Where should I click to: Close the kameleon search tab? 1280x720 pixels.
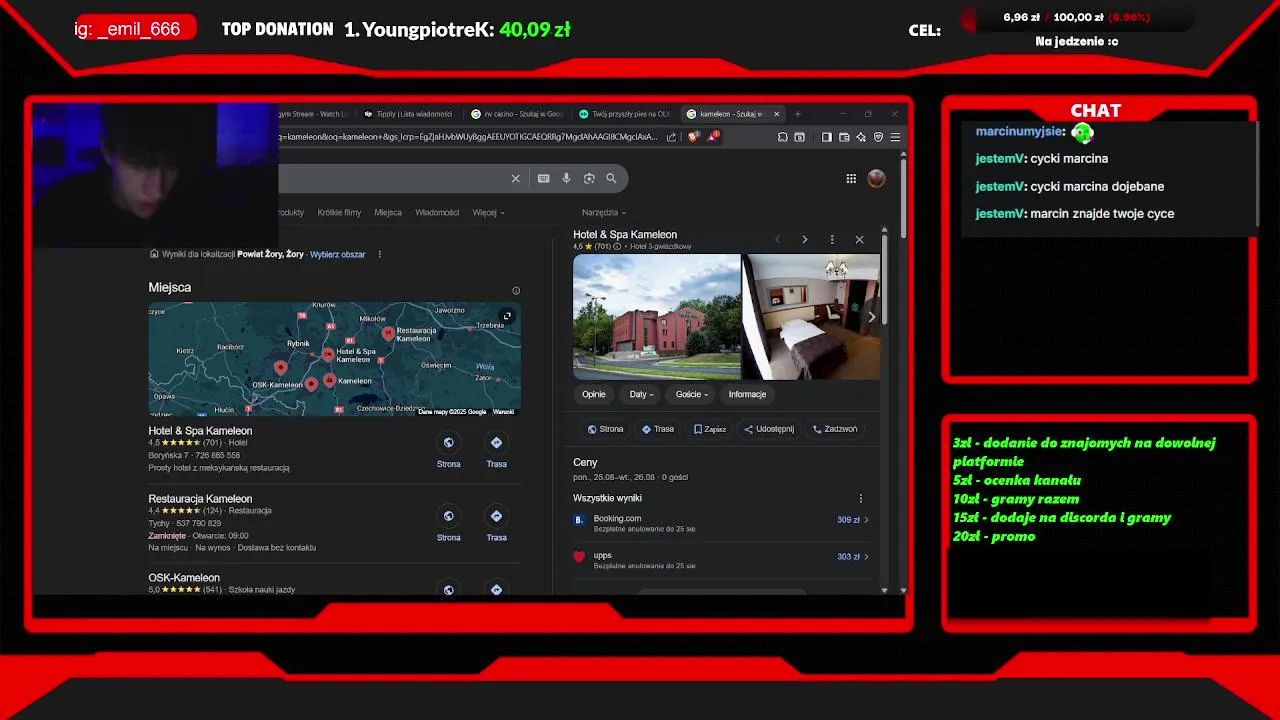776,114
